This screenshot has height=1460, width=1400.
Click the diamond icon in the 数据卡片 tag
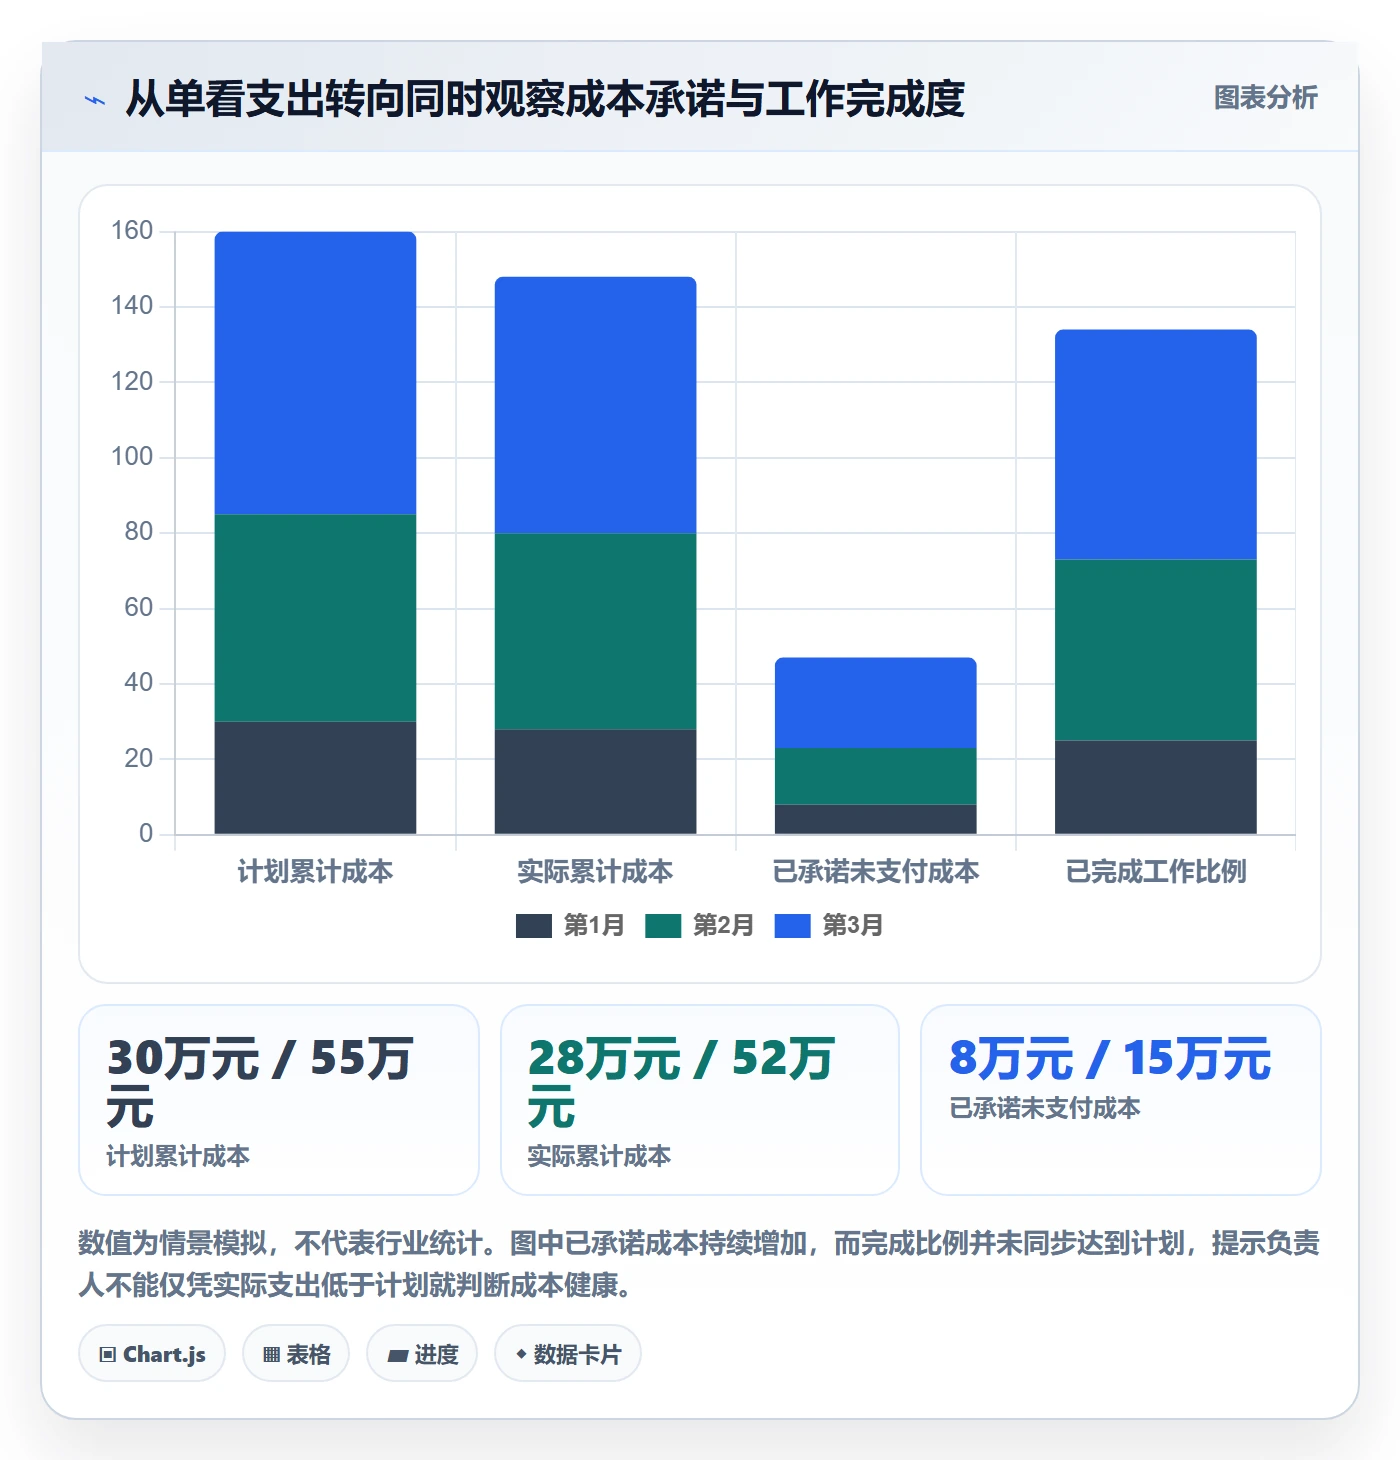[x=521, y=1354]
